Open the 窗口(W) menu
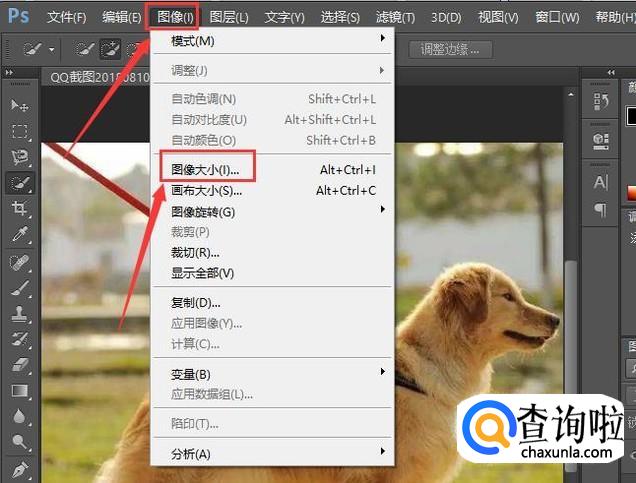This screenshot has width=636, height=483. 557,17
